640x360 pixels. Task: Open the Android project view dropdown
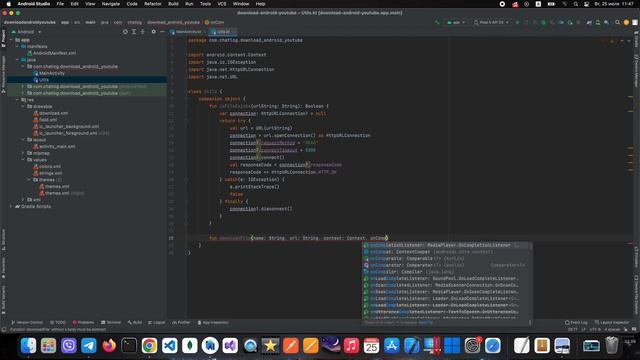click(x=27, y=32)
